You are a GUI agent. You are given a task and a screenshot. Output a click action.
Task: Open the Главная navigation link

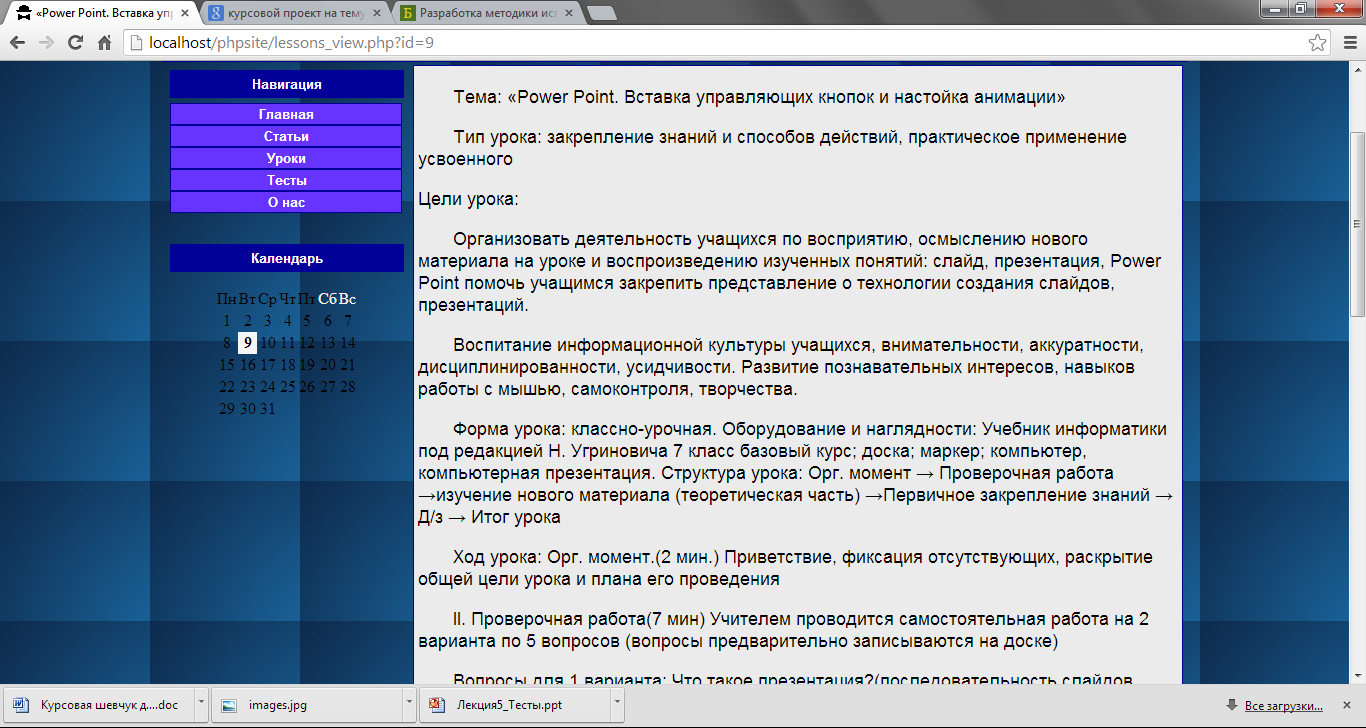click(x=286, y=114)
